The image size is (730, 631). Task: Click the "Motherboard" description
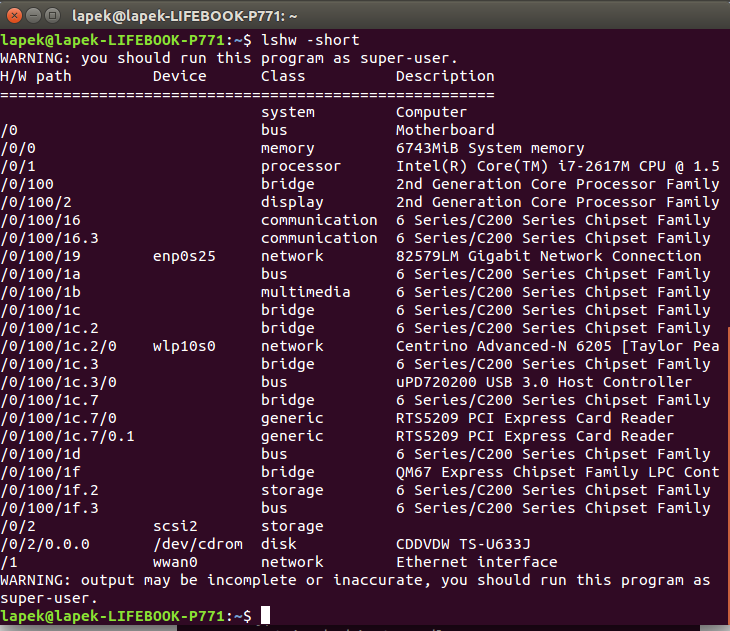click(x=445, y=130)
